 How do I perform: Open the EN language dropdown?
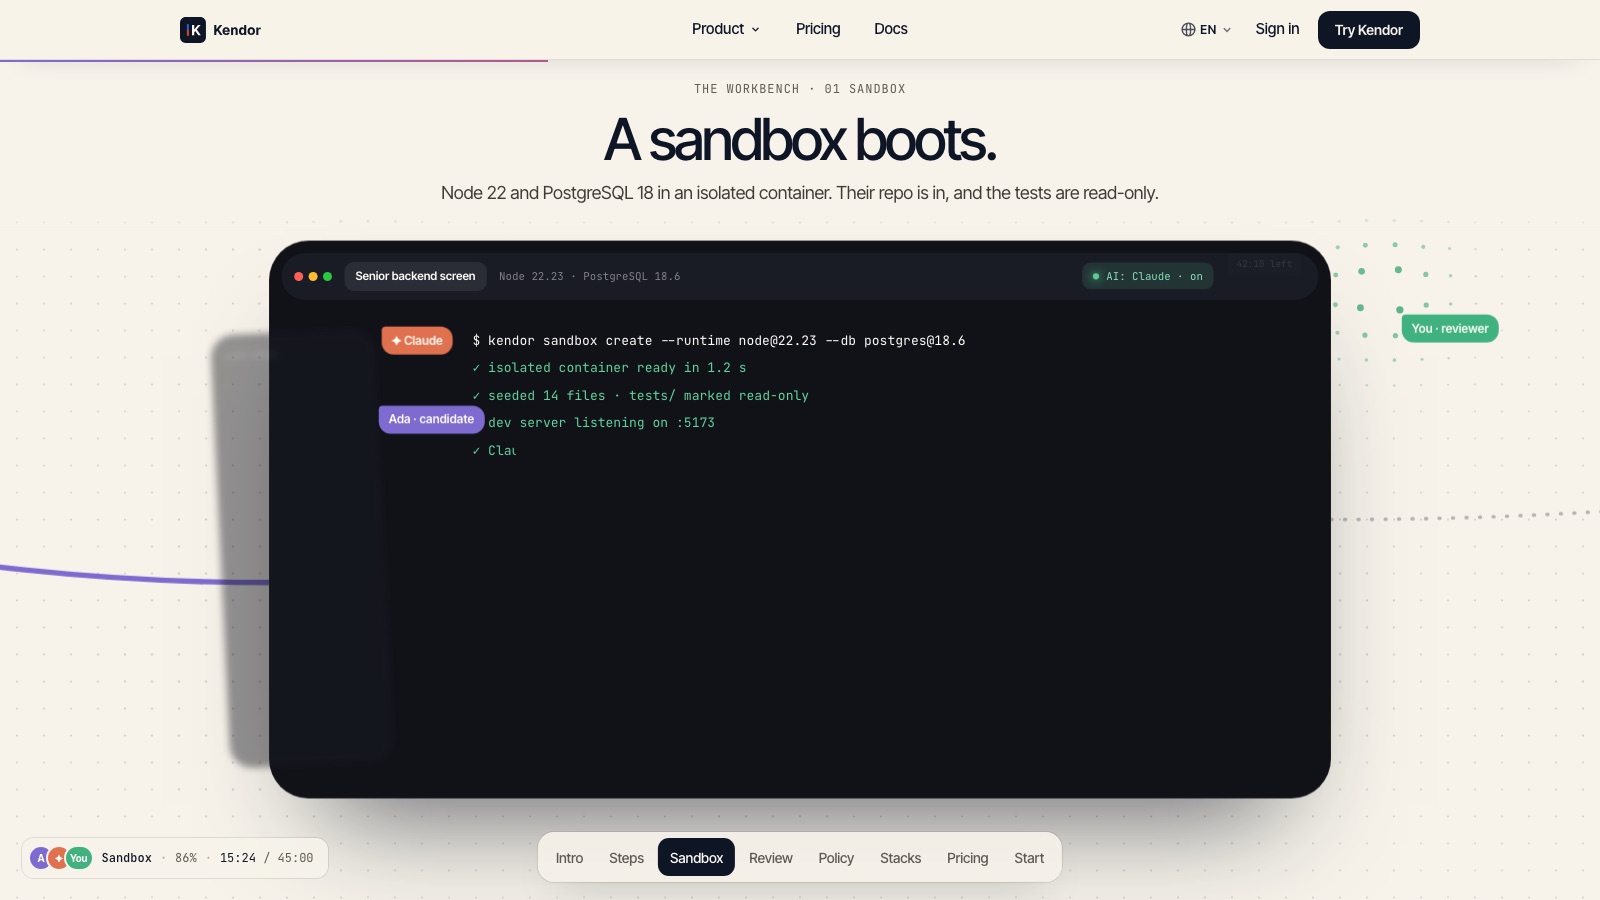[1206, 30]
